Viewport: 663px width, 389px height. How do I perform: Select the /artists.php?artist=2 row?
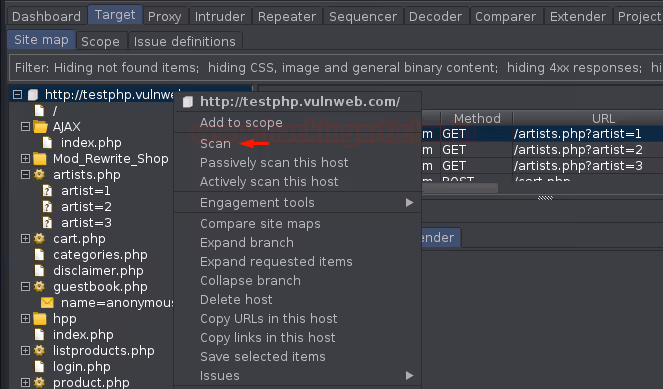point(542,150)
